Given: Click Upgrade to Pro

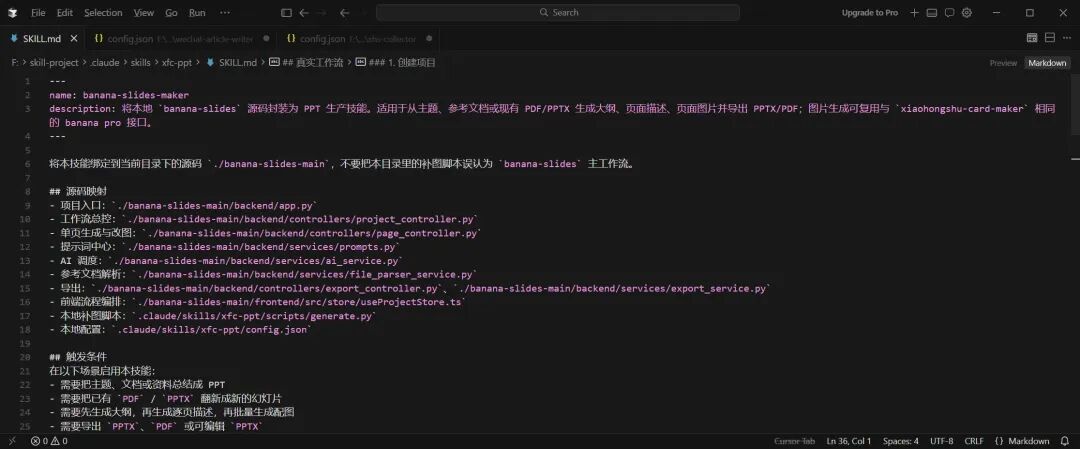Looking at the screenshot, I should coord(869,12).
